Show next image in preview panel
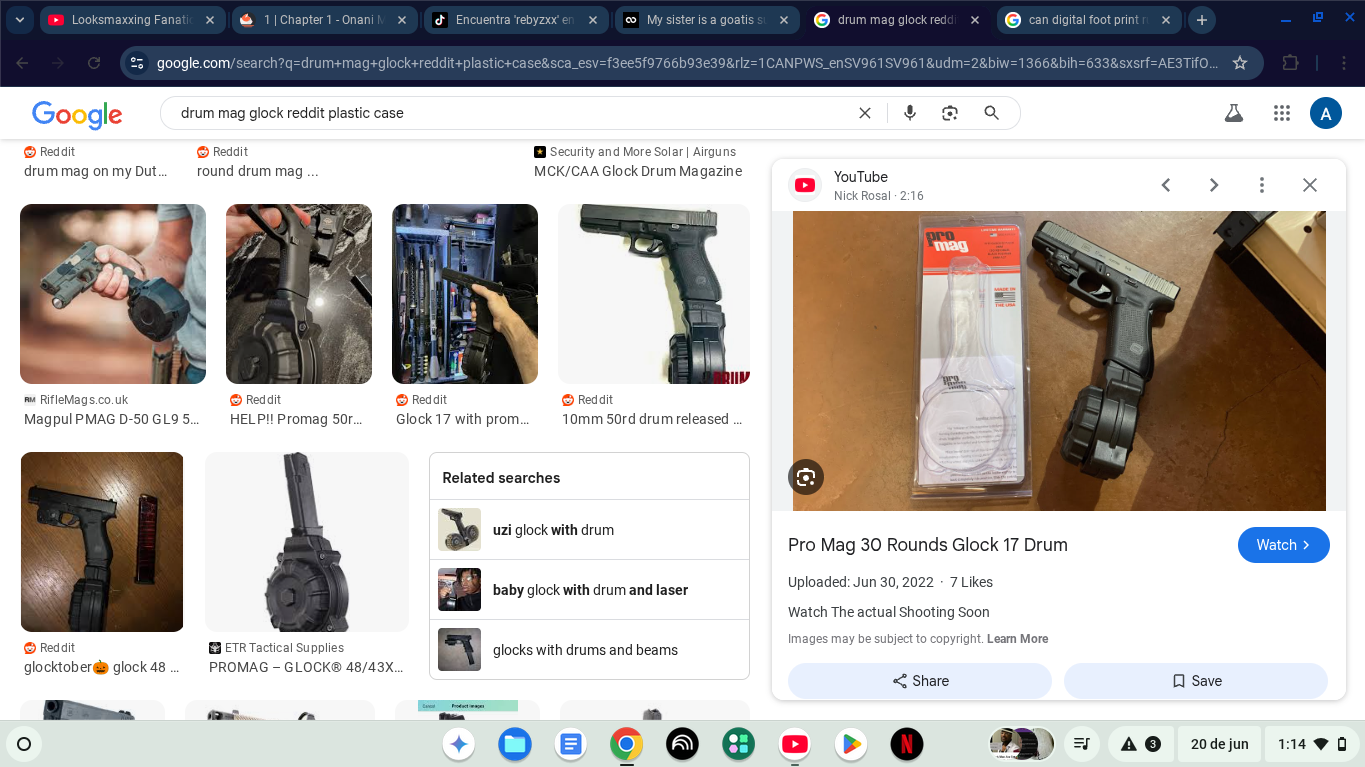This screenshot has width=1365, height=767. (1214, 185)
